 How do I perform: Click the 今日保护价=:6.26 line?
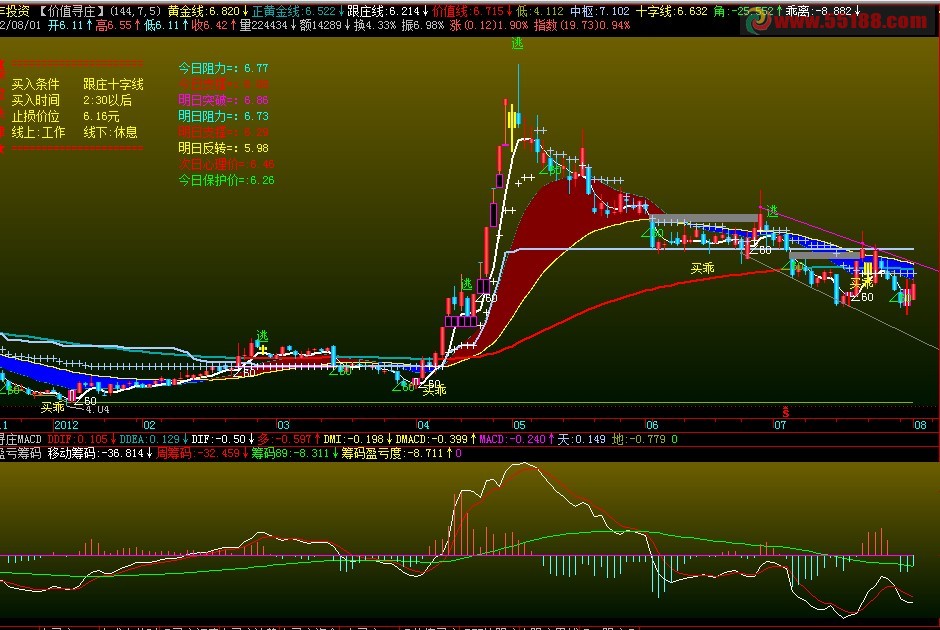[x=226, y=180]
